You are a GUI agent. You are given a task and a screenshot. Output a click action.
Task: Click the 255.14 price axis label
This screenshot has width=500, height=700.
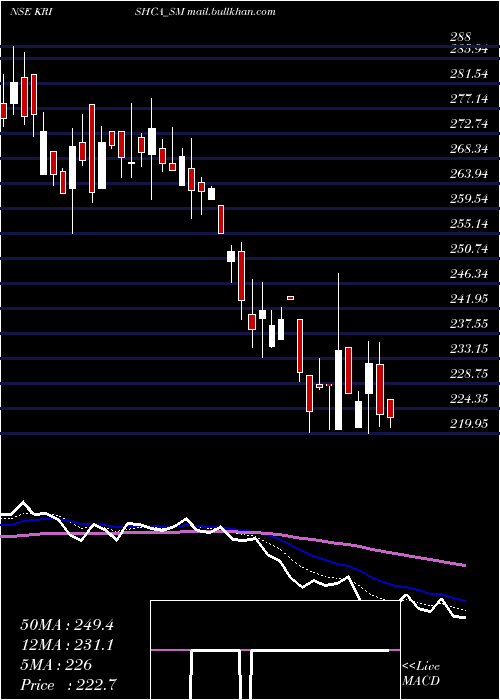[469, 224]
